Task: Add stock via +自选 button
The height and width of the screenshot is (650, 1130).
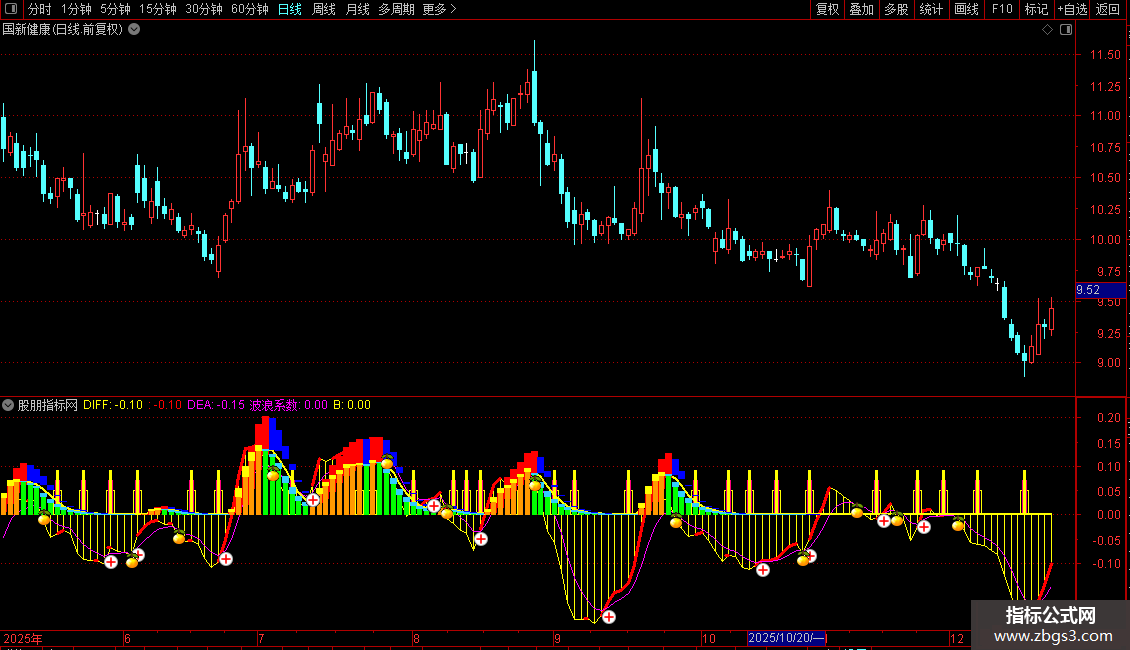Action: 1072,9
